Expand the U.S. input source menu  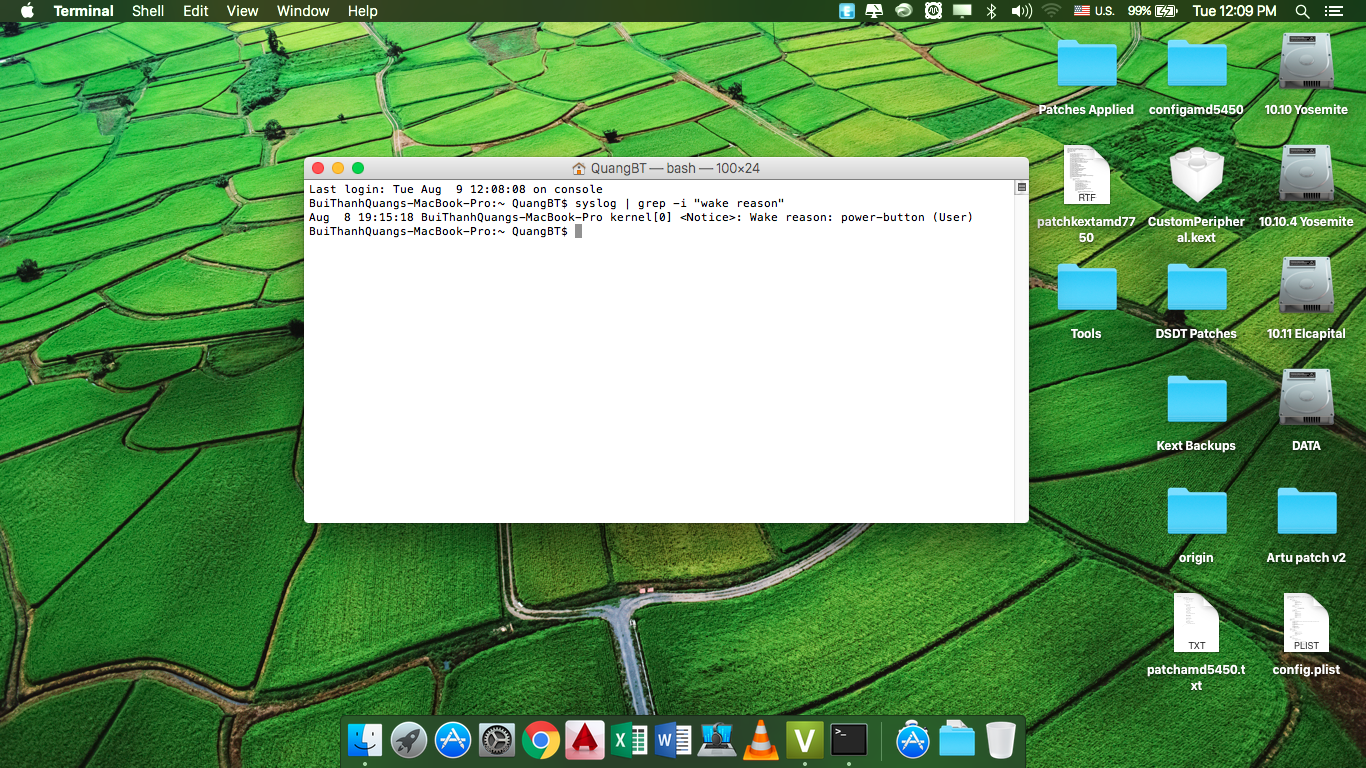pos(1093,11)
